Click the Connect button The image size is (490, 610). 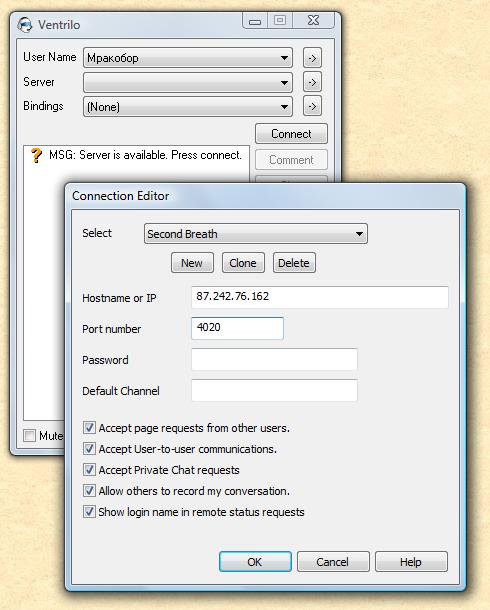click(291, 134)
